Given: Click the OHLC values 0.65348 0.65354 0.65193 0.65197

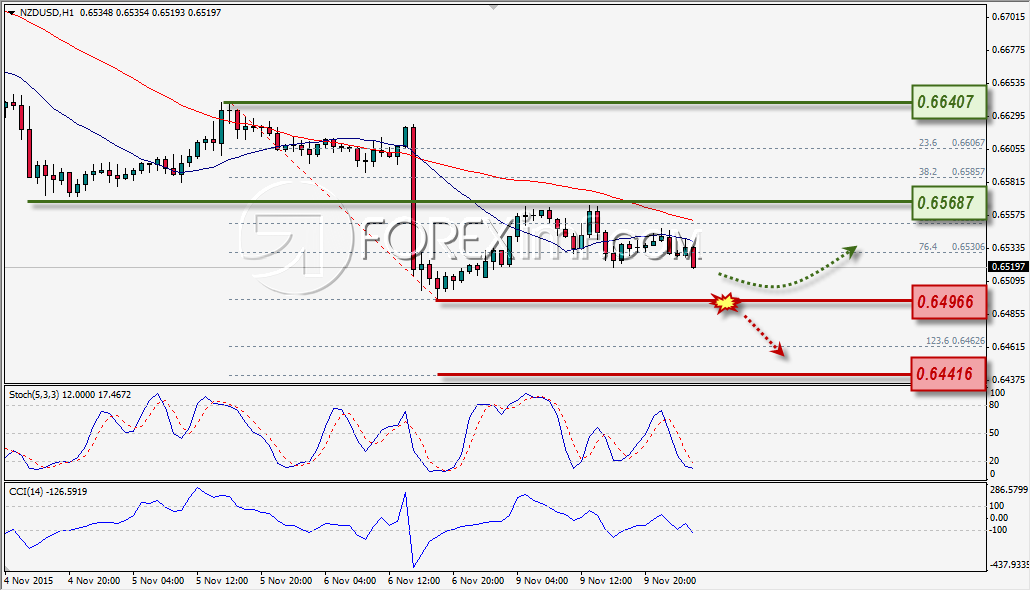Looking at the screenshot, I should pos(150,12).
